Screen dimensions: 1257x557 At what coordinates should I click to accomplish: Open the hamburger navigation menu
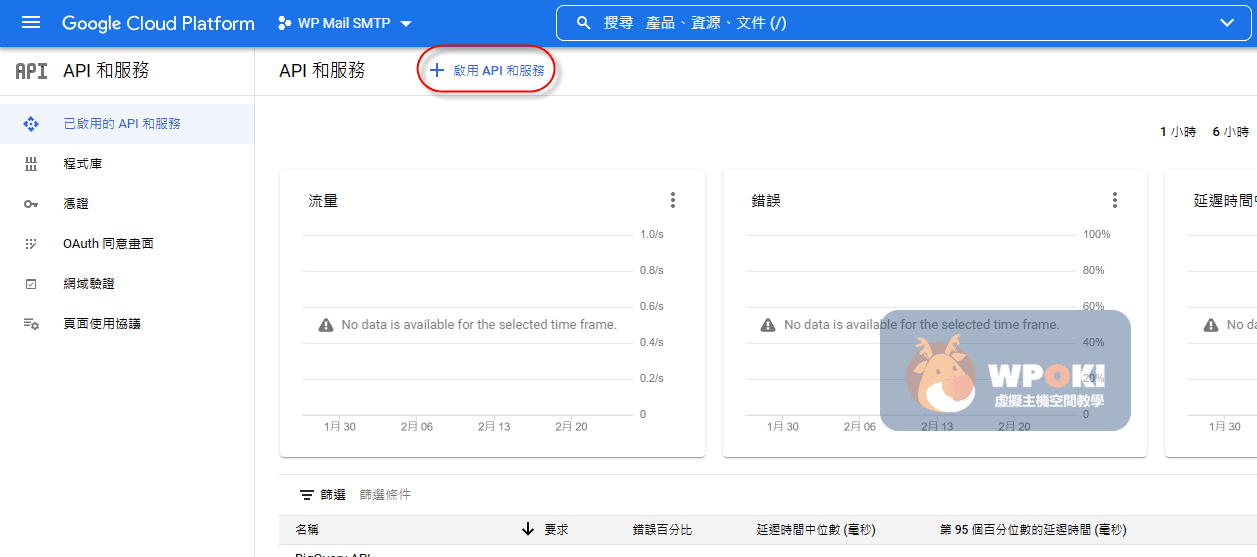31,23
